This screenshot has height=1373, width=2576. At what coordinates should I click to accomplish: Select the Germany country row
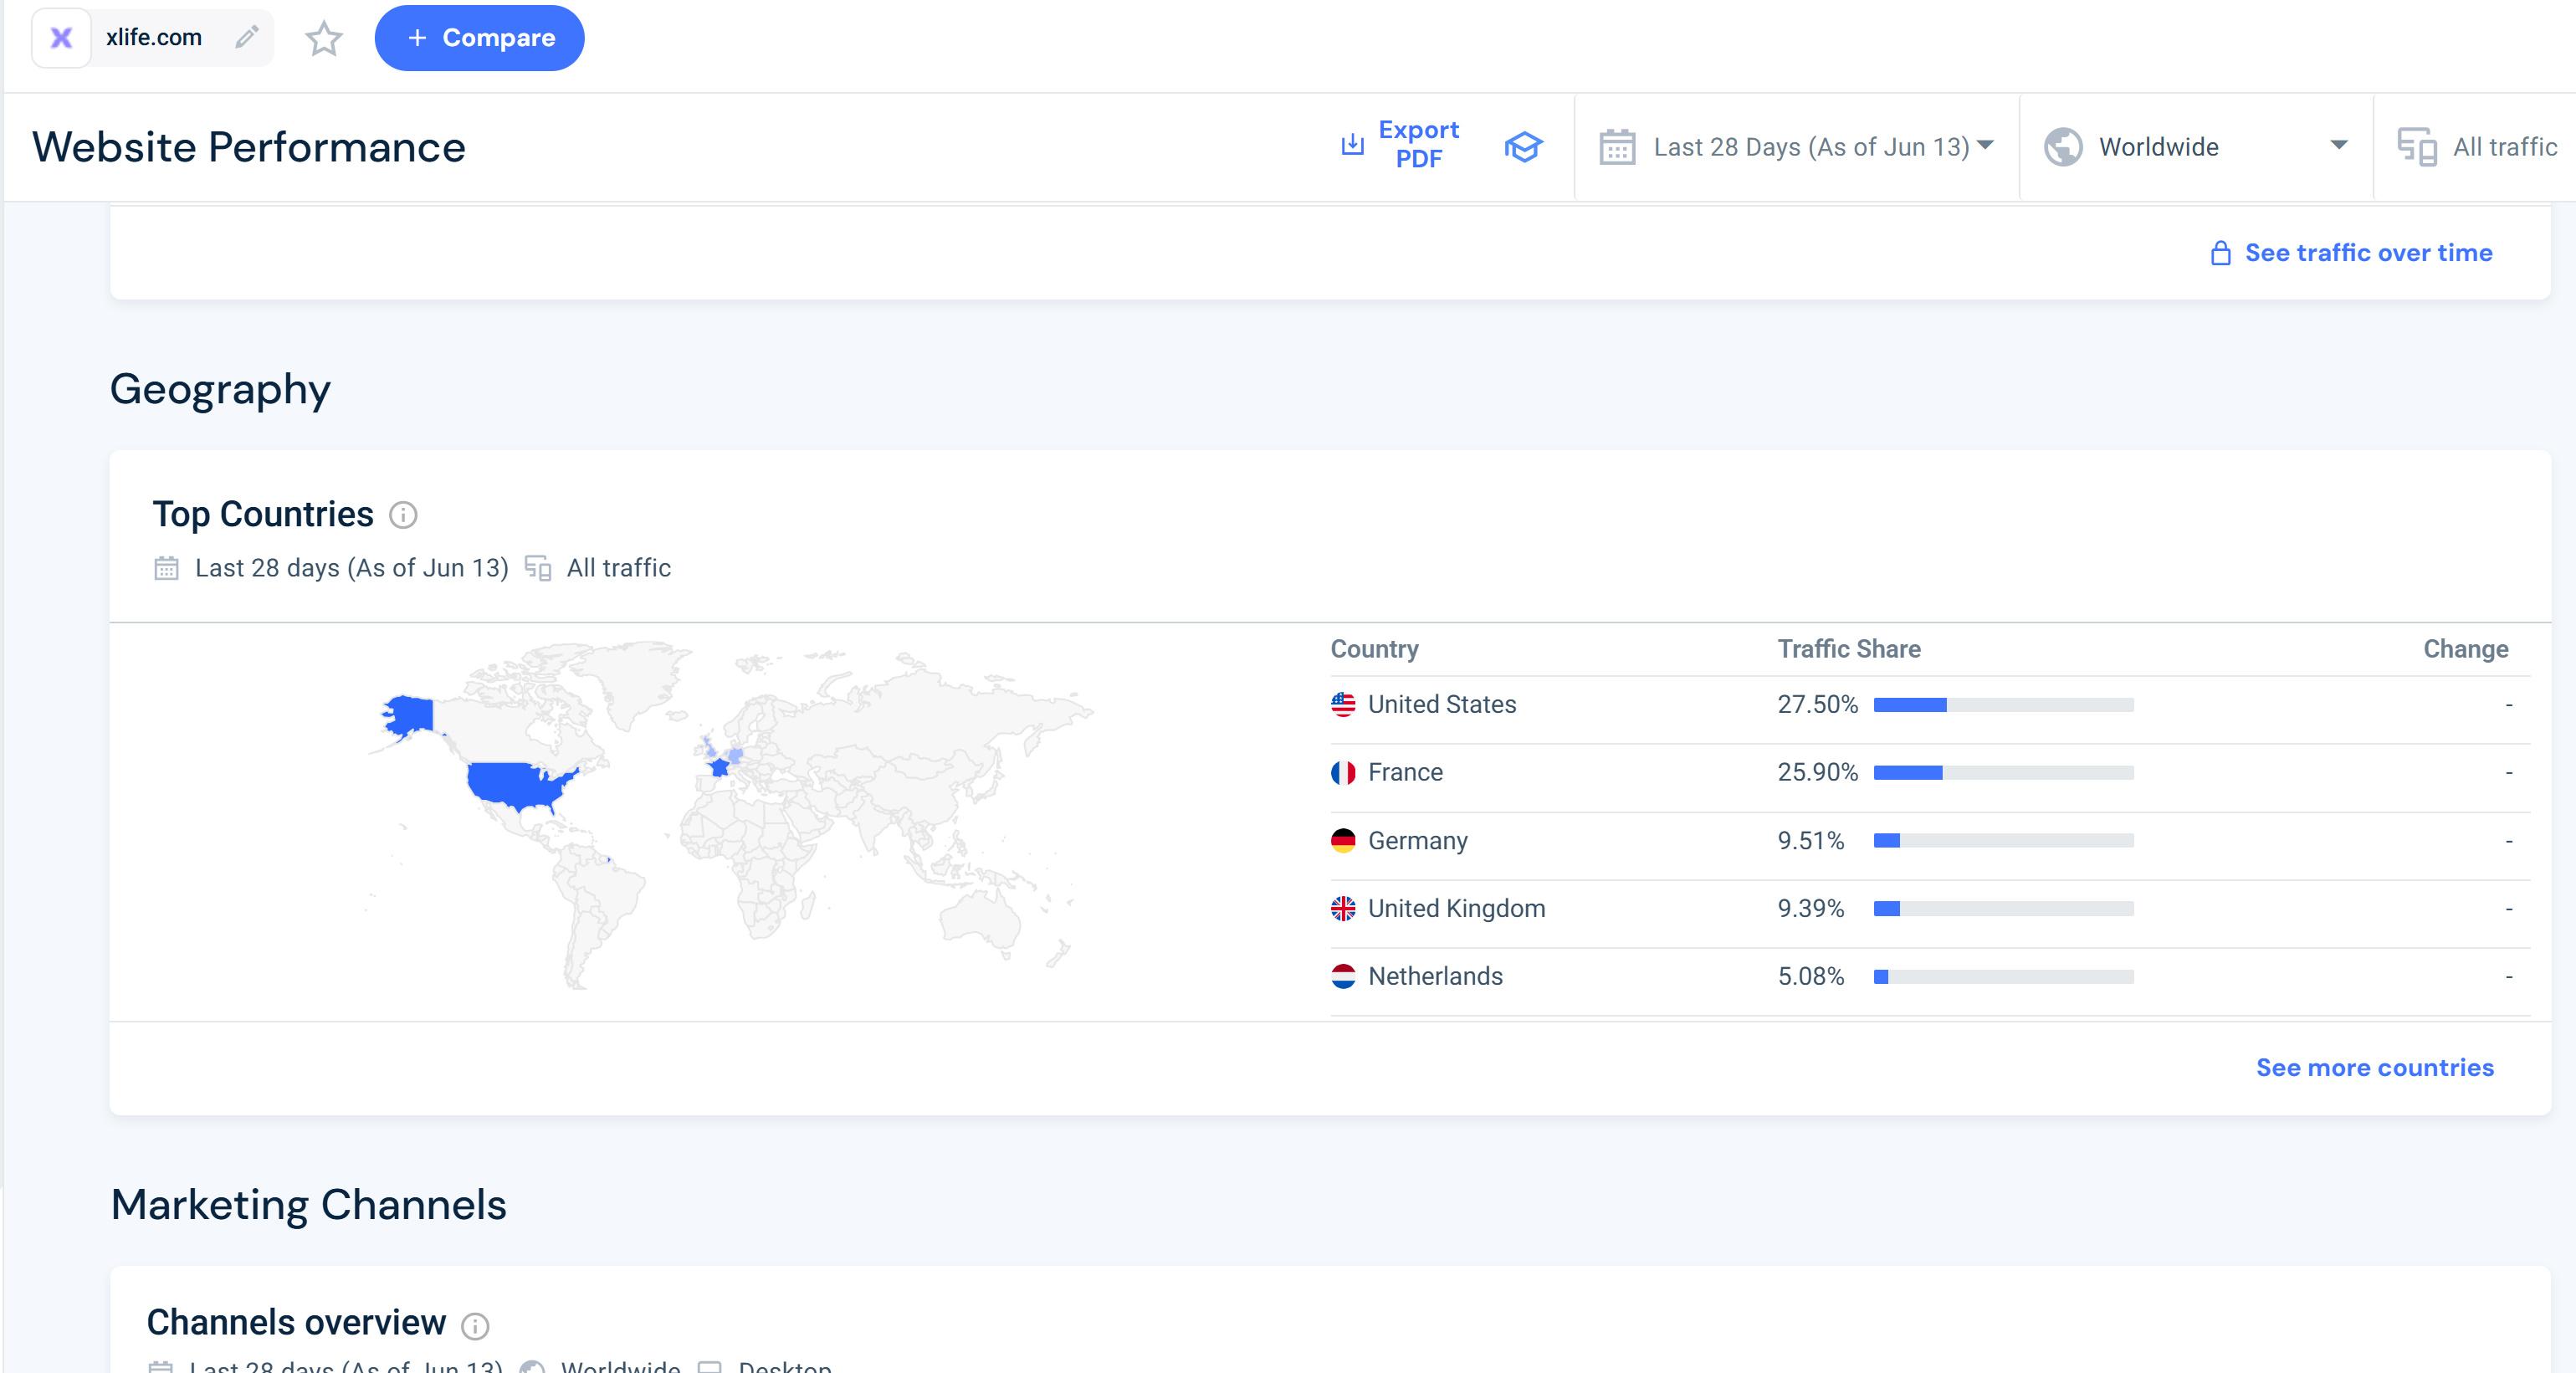[1417, 840]
